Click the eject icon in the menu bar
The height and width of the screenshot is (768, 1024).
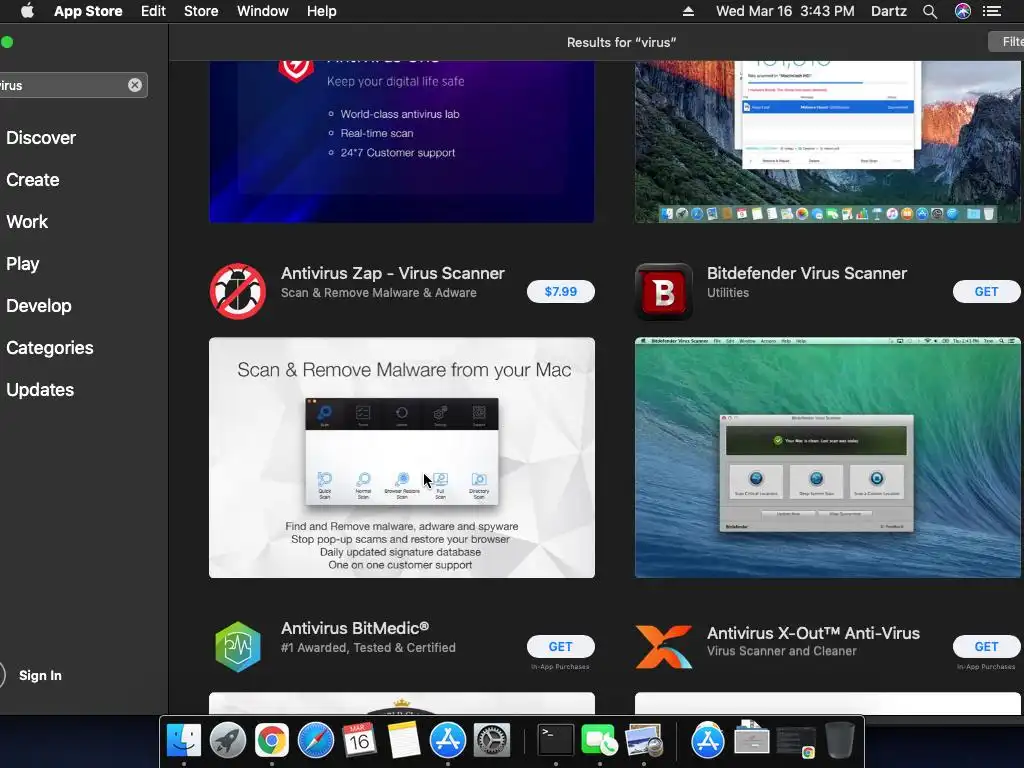point(688,11)
